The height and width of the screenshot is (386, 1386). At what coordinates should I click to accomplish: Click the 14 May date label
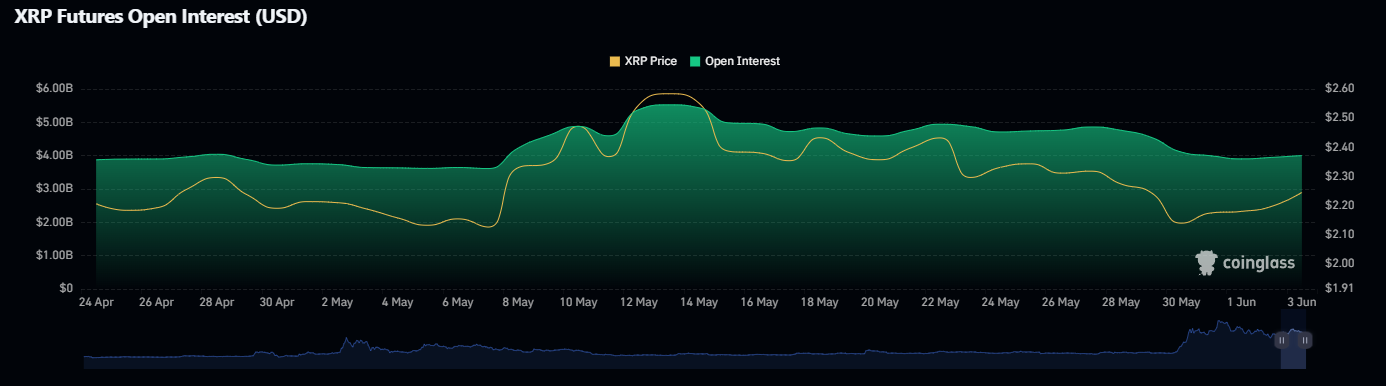click(x=698, y=301)
